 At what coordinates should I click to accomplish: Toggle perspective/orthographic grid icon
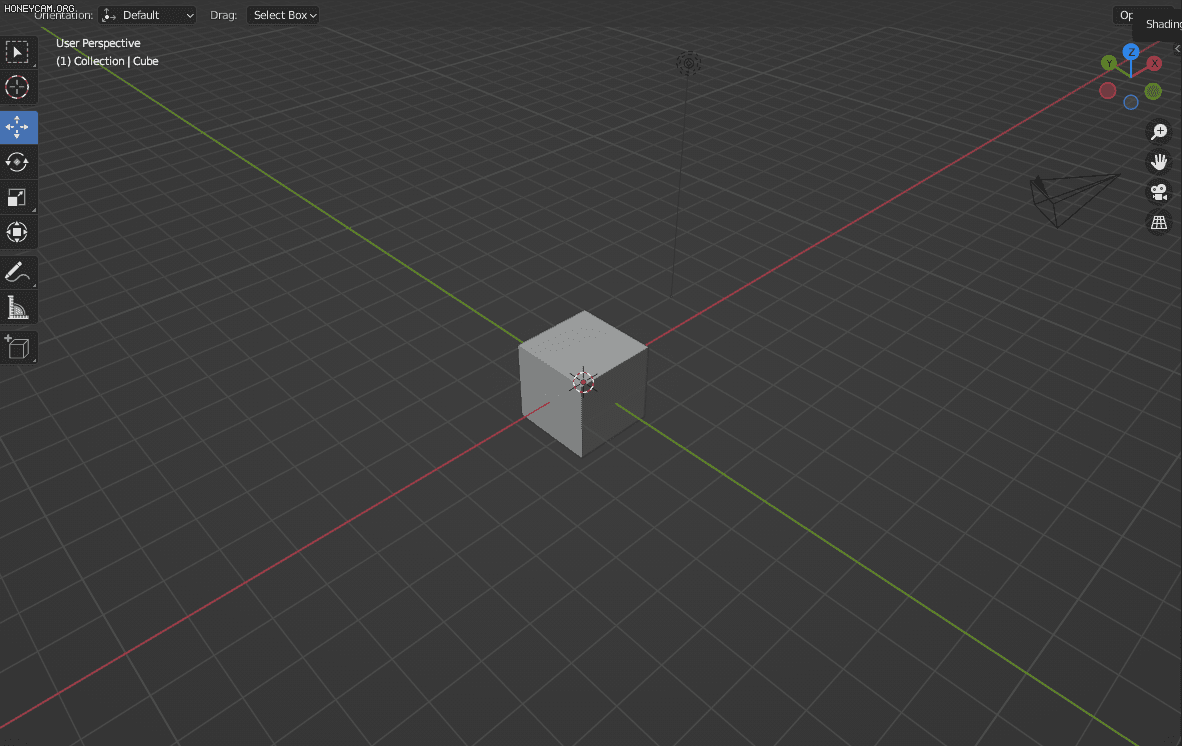(1159, 223)
